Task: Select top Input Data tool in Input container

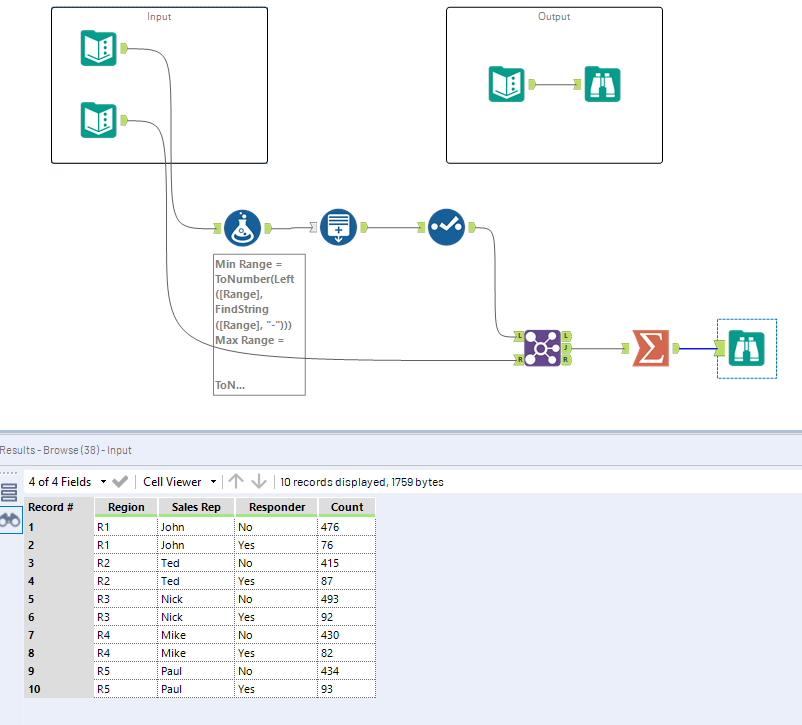Action: tap(98, 48)
